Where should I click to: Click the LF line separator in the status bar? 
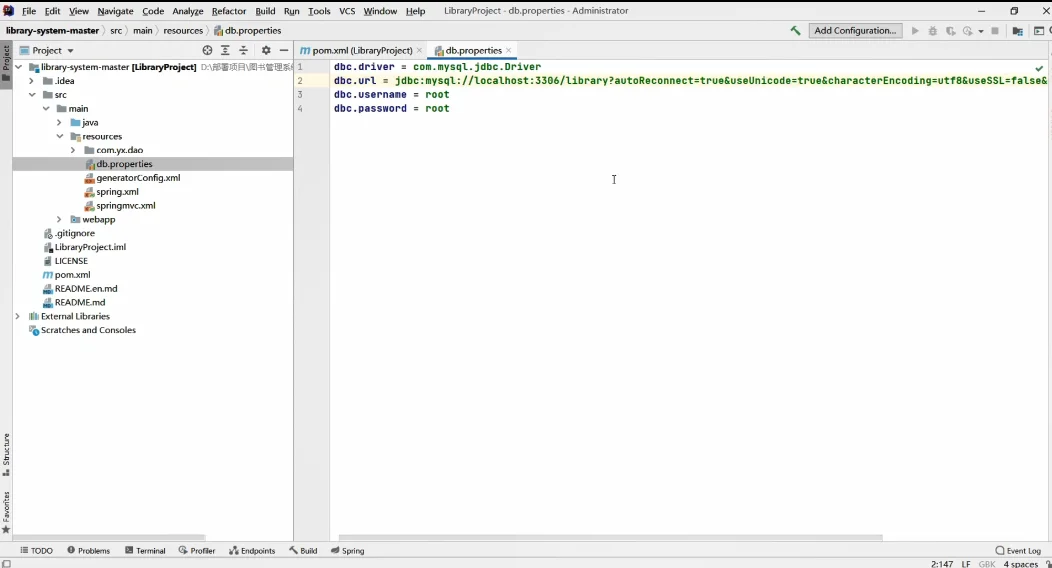(966, 564)
